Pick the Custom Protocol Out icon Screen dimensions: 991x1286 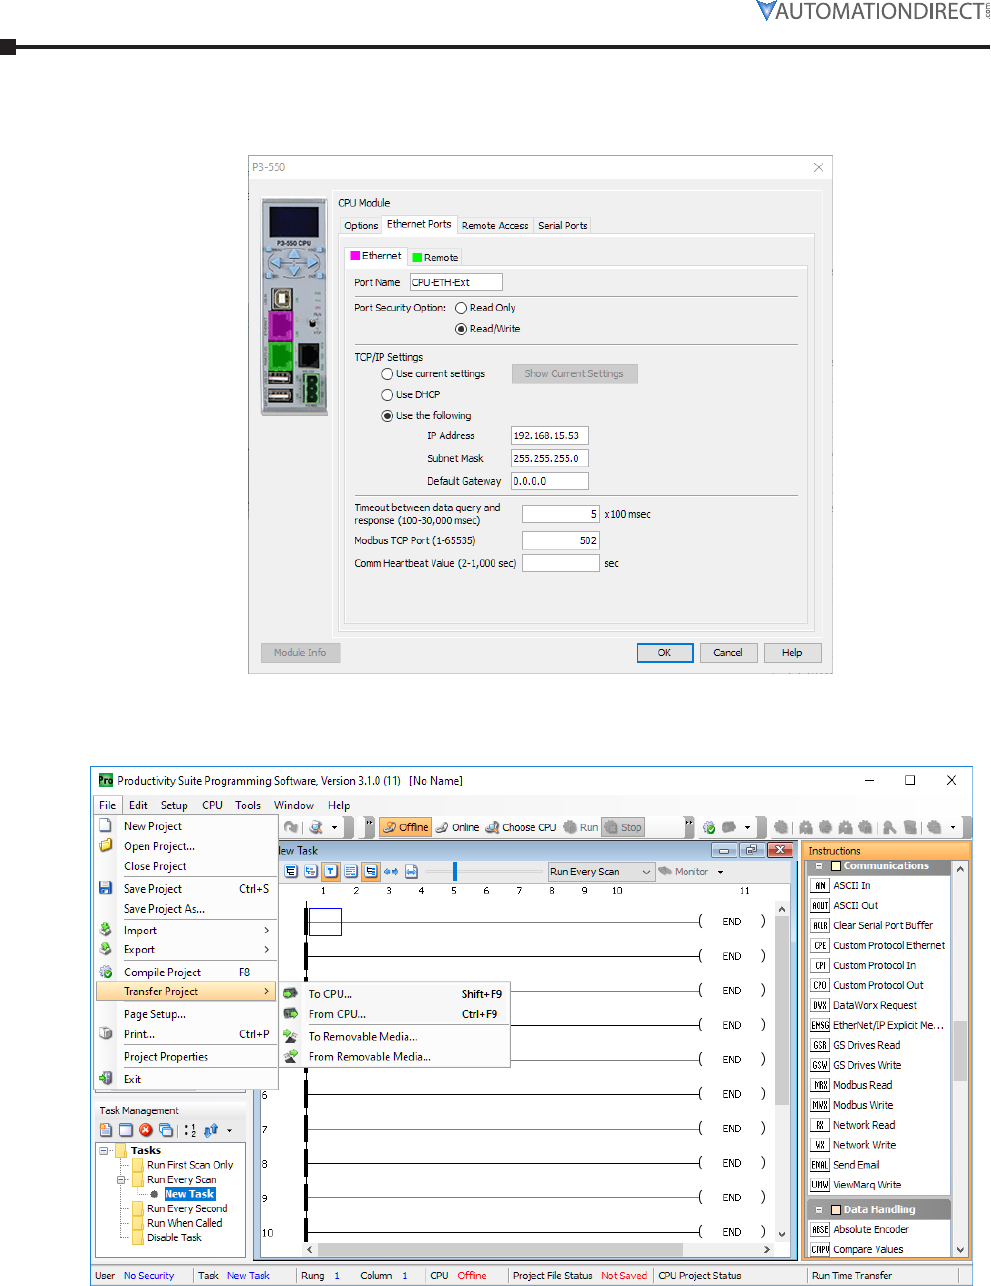820,985
